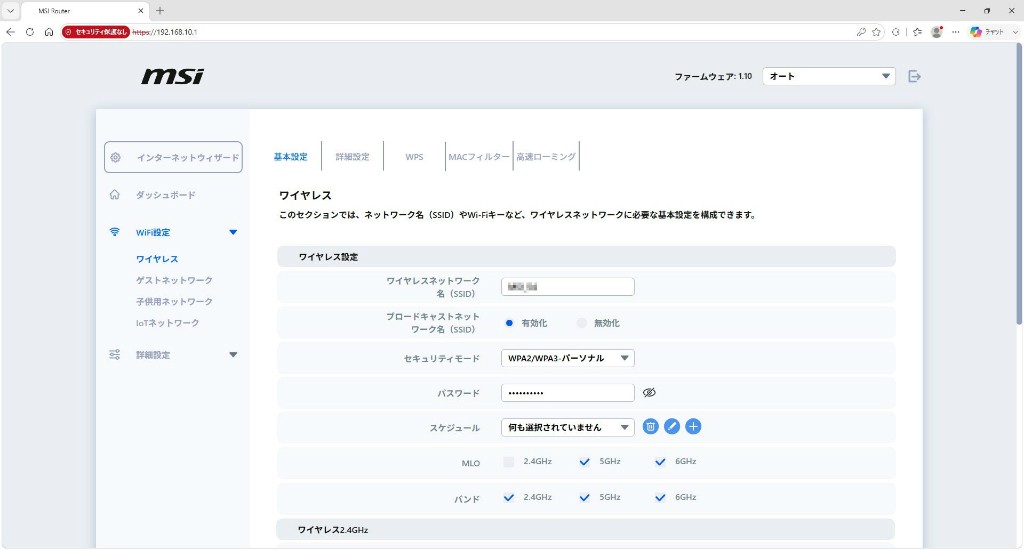This screenshot has width=1024, height=550.
Task: Click the page vertical scrollbar
Action: [x=1019, y=183]
